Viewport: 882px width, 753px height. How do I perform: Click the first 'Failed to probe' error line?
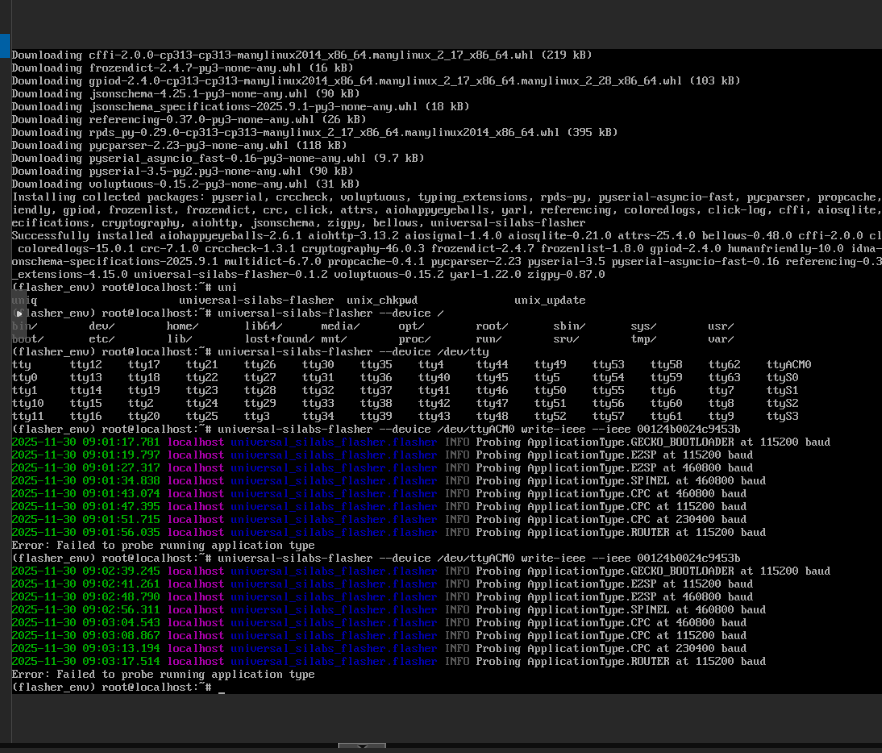click(x=163, y=545)
